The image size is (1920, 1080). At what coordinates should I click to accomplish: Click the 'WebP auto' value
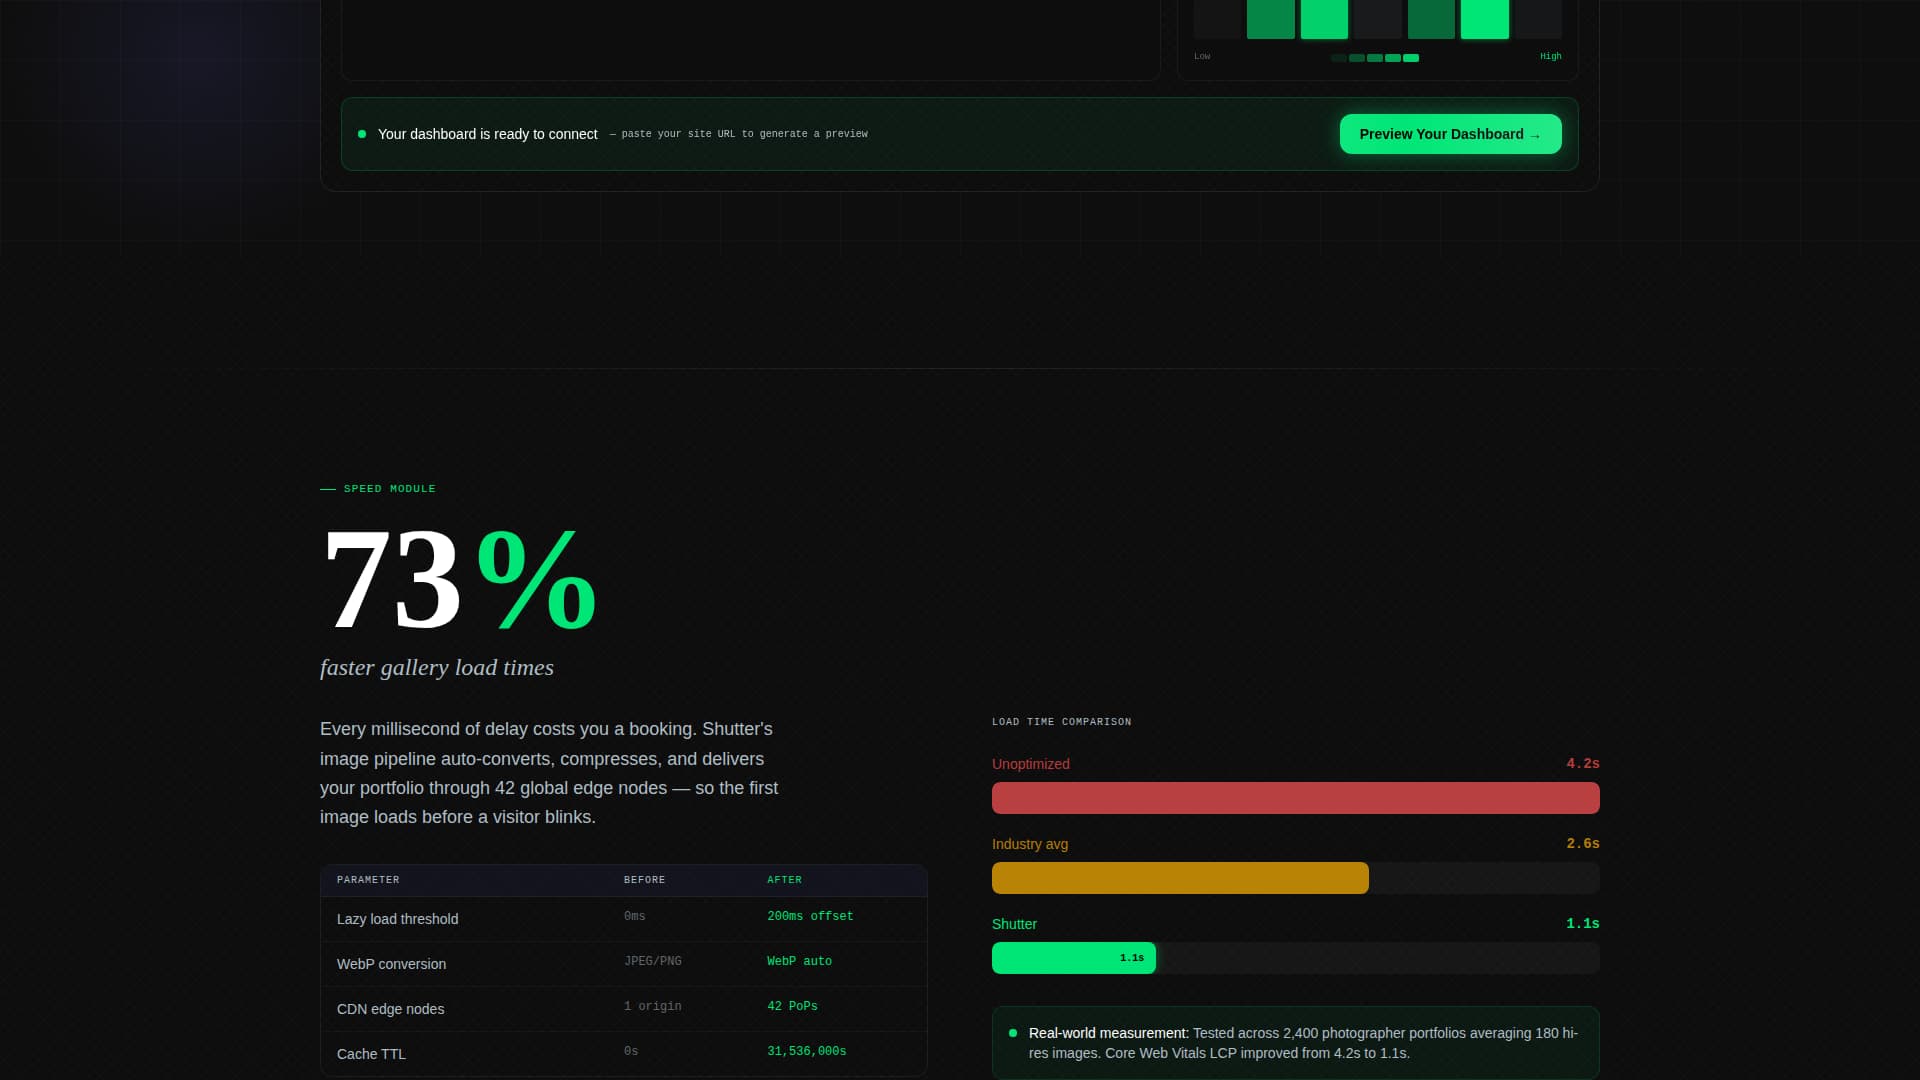799,961
